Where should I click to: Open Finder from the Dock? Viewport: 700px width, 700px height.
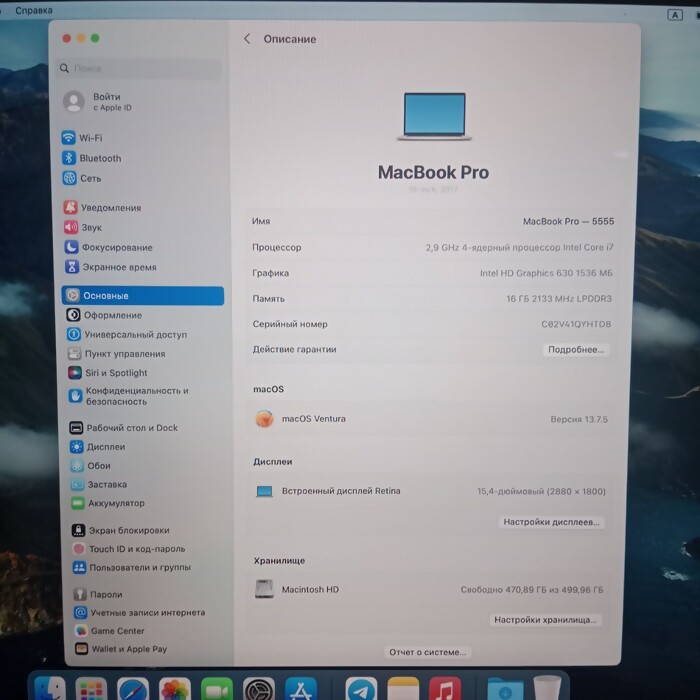pos(50,688)
